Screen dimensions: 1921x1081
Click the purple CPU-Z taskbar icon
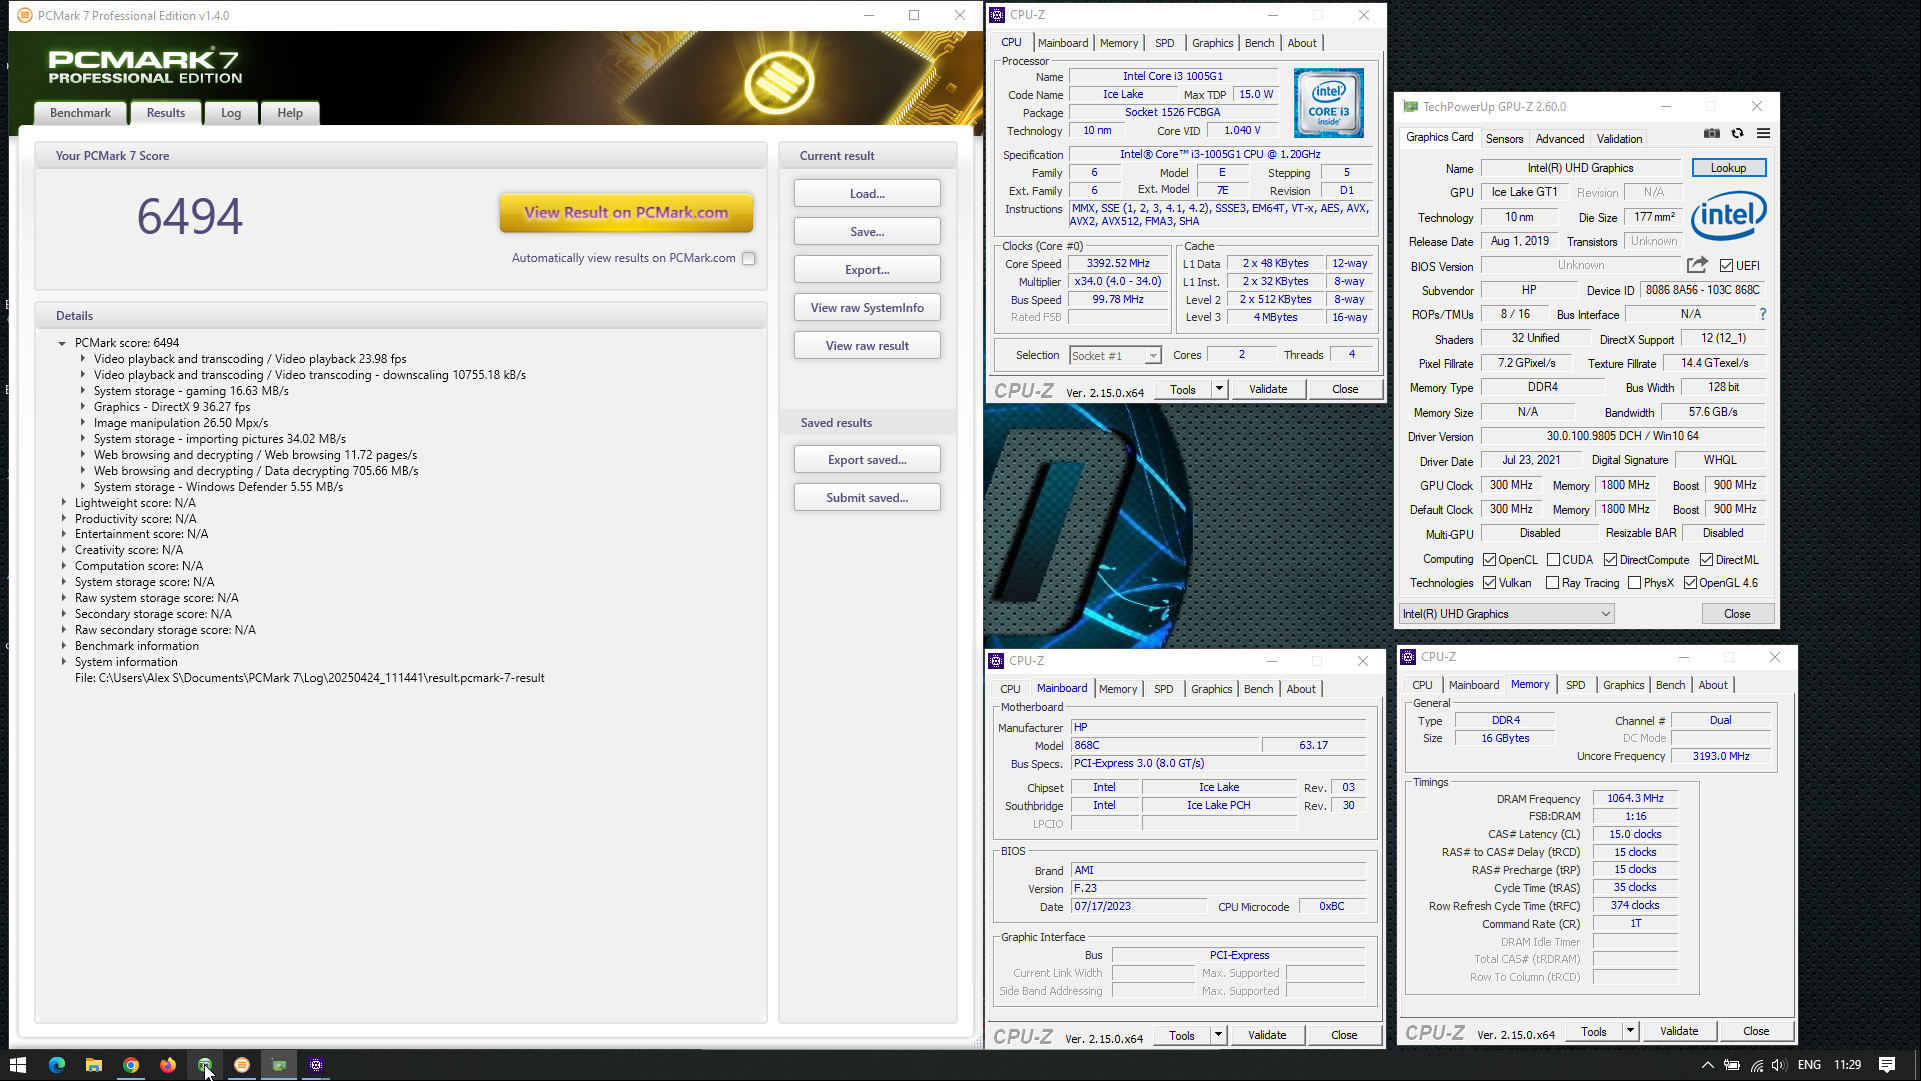[x=316, y=1065]
